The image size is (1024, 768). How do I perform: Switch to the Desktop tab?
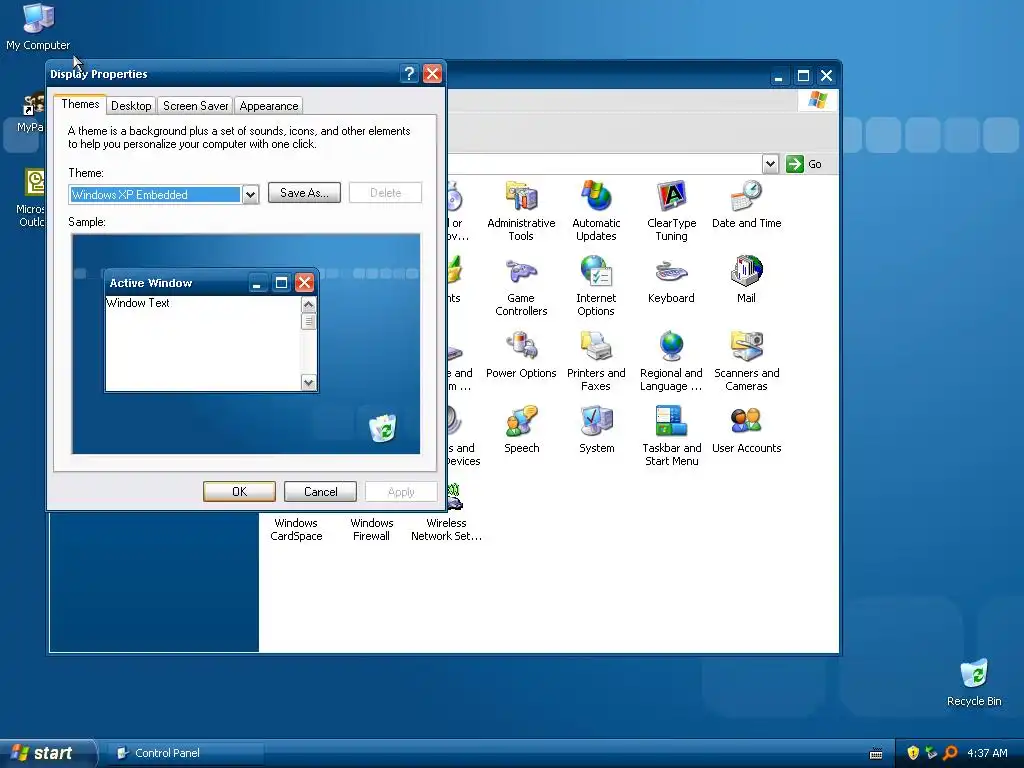pos(131,106)
